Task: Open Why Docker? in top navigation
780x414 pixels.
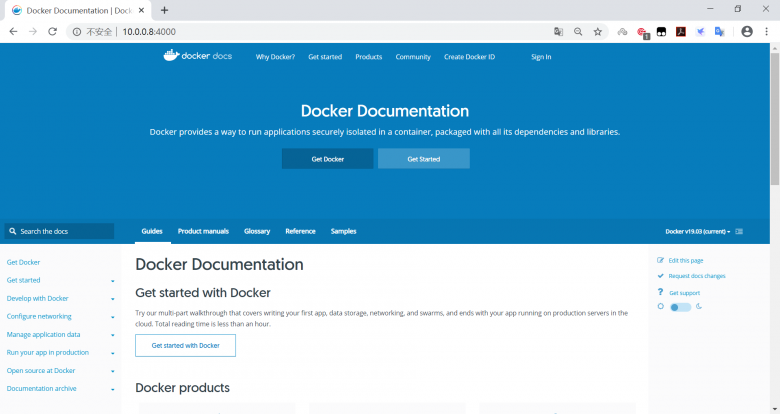Action: click(275, 57)
